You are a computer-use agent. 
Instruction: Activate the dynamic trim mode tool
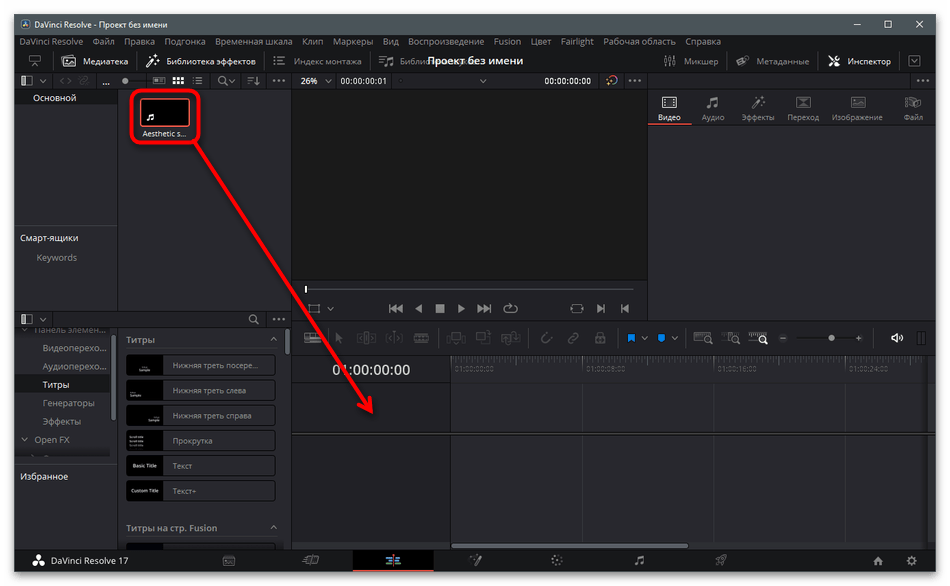coord(394,338)
